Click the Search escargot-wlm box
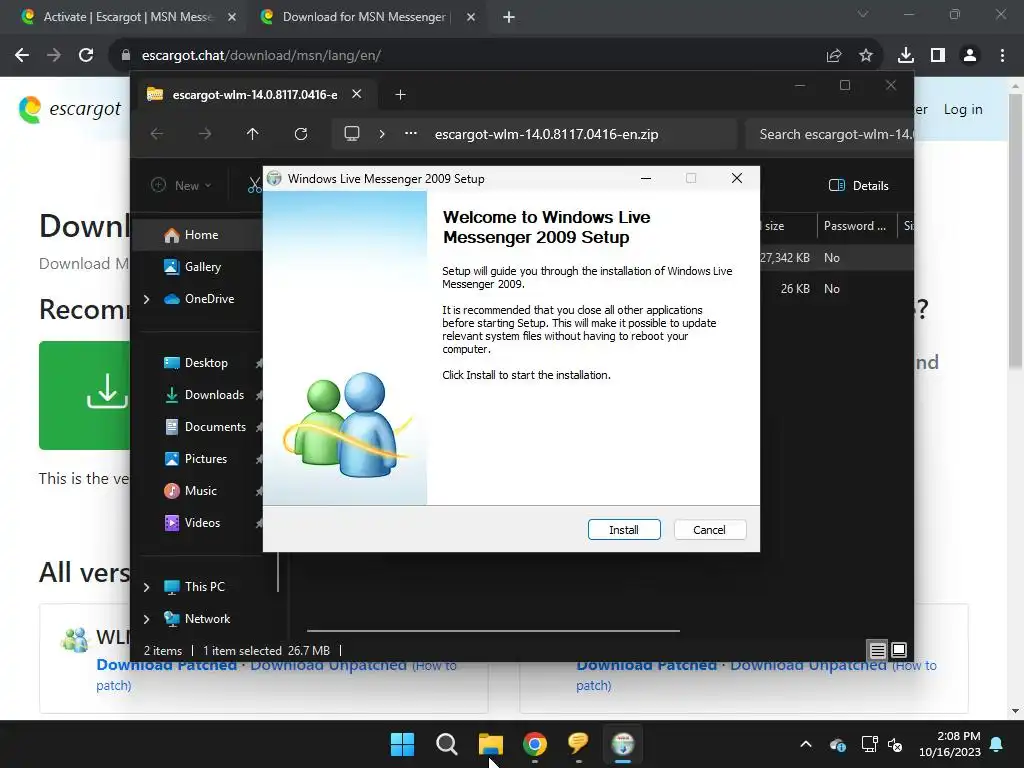The image size is (1024, 768). tap(829, 135)
